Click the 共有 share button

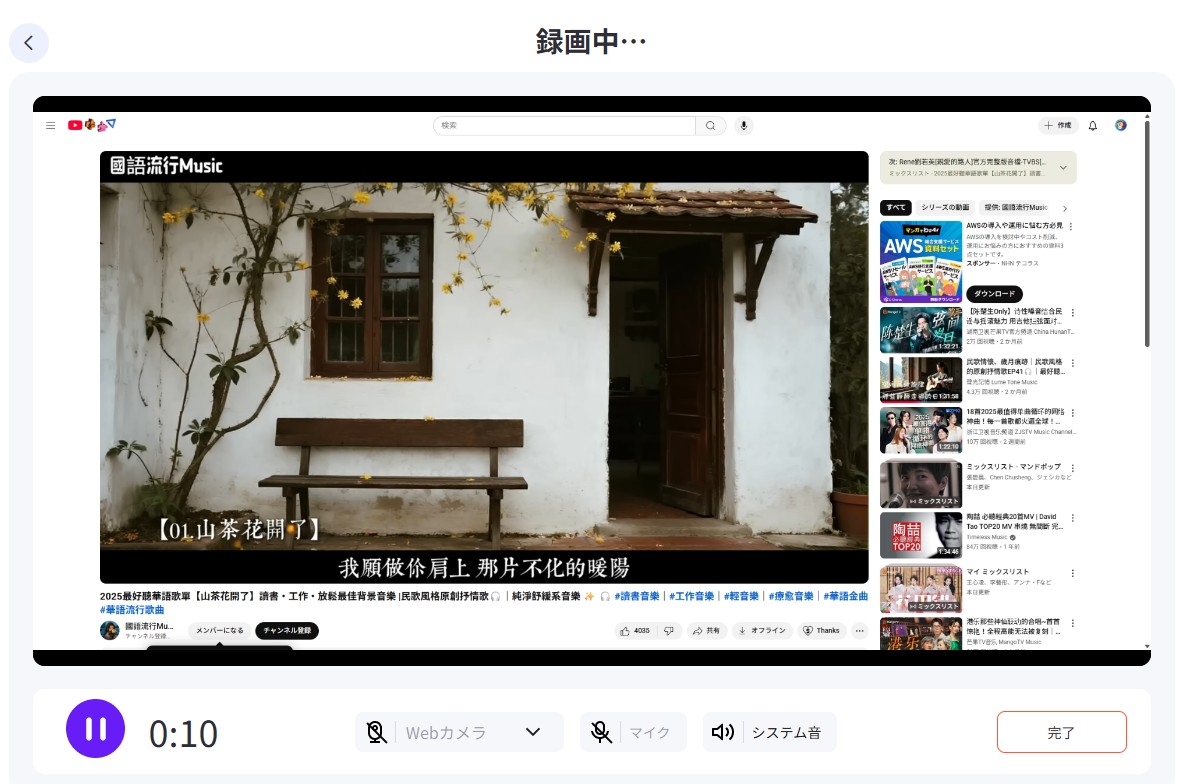click(706, 630)
